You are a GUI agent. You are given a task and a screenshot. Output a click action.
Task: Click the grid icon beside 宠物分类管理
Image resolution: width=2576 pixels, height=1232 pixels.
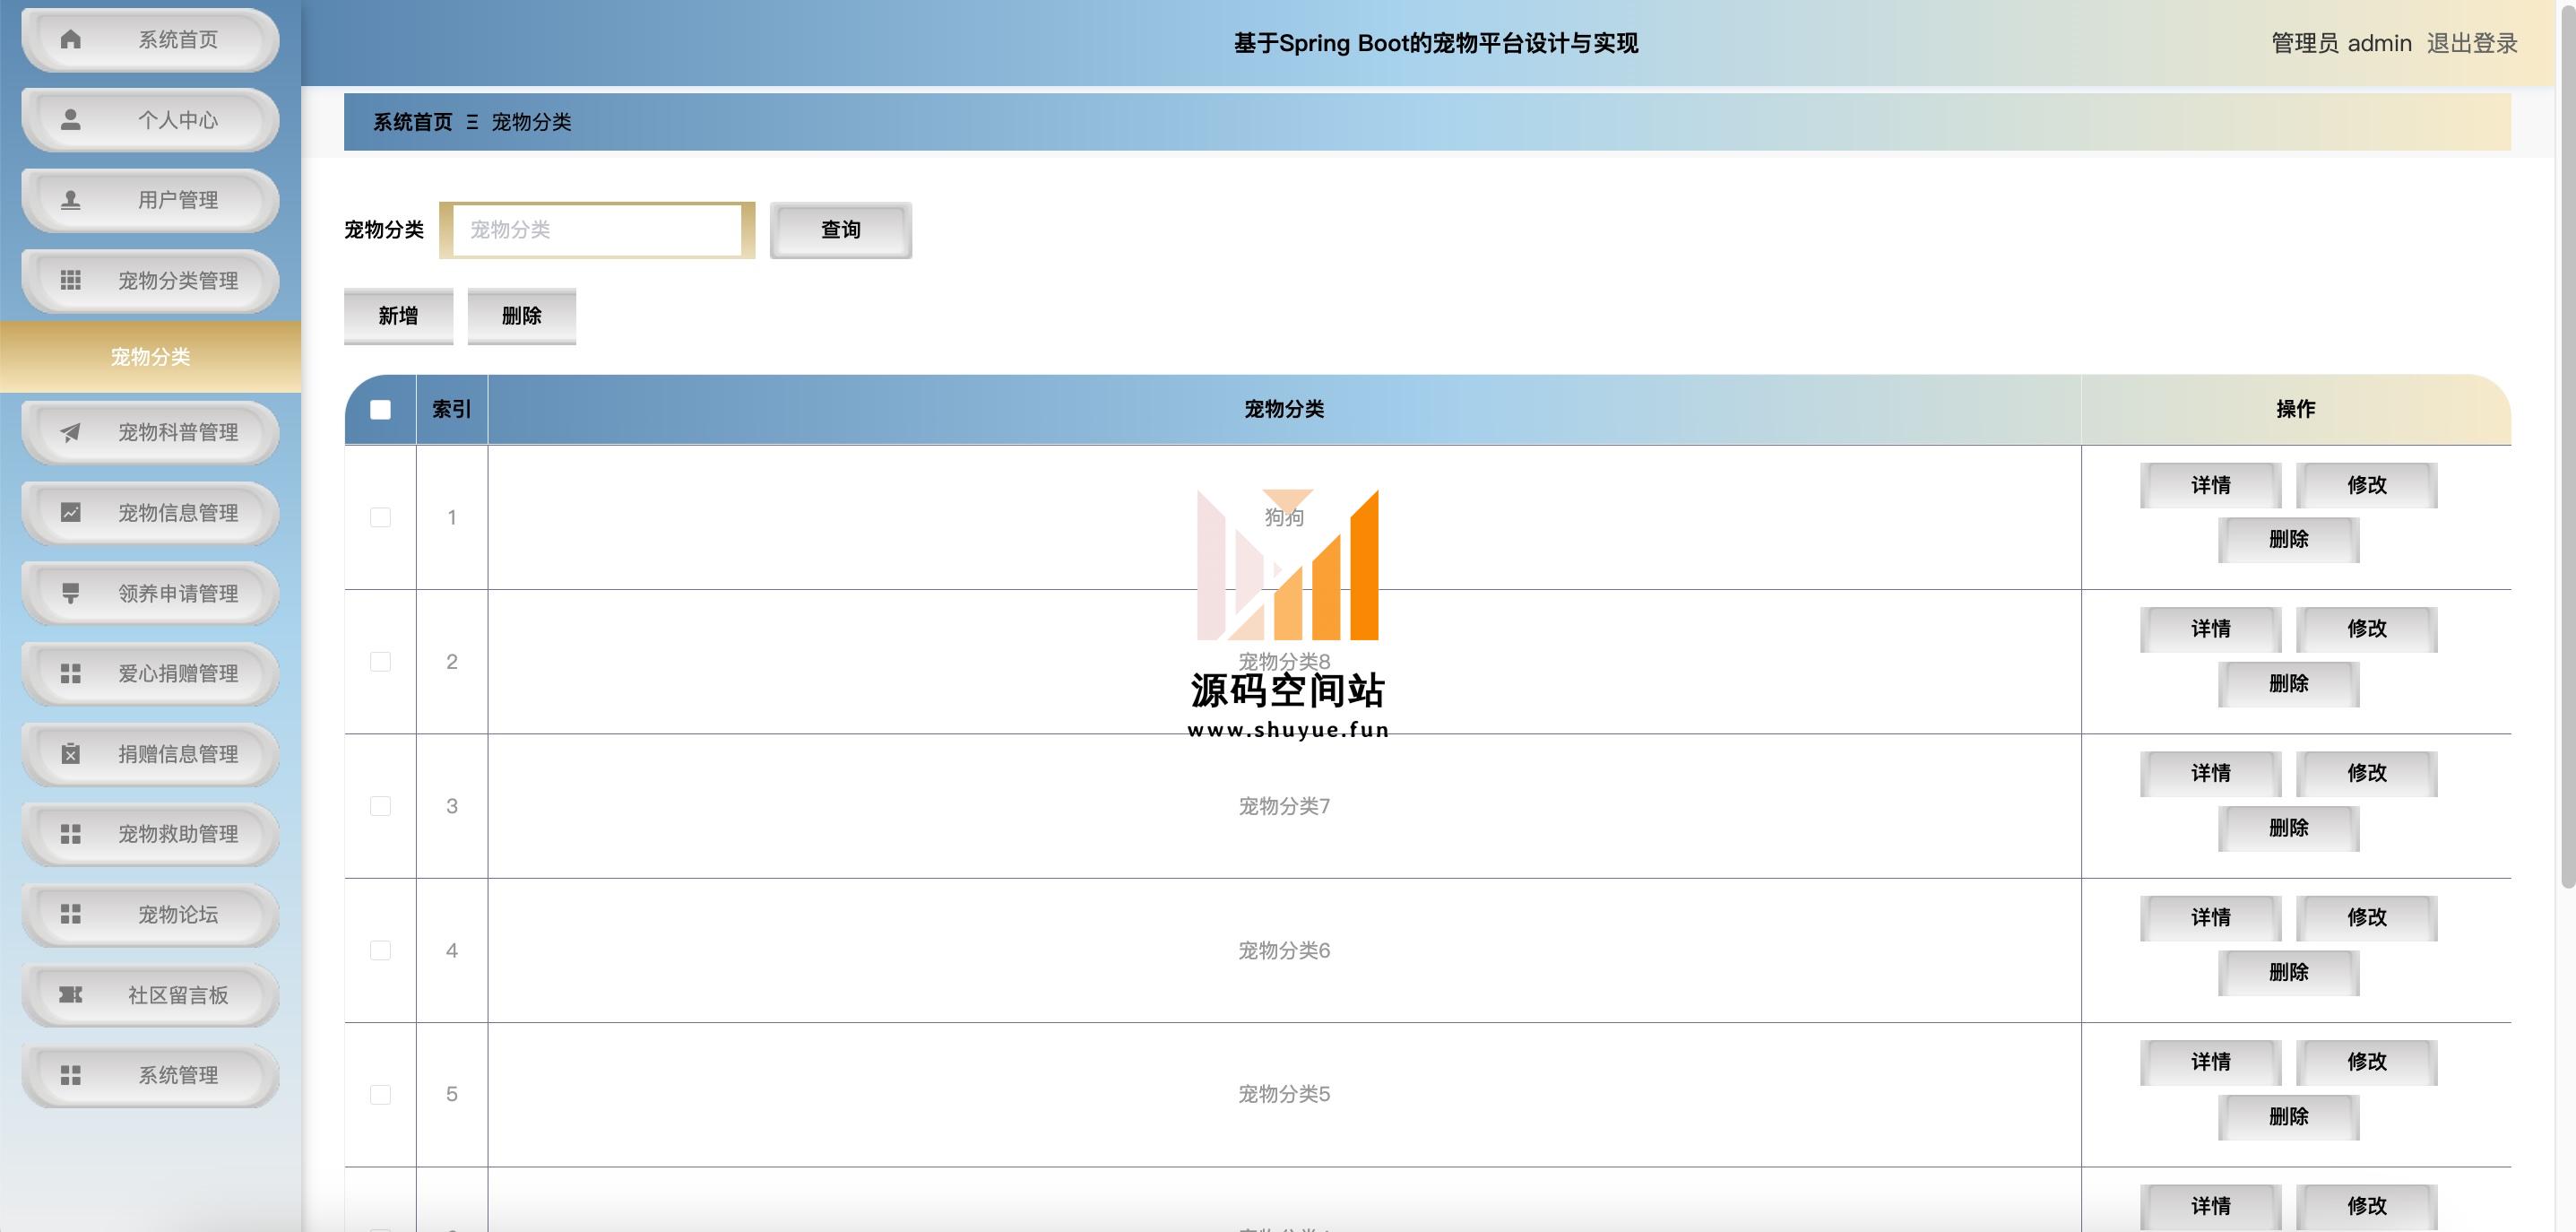click(x=70, y=280)
